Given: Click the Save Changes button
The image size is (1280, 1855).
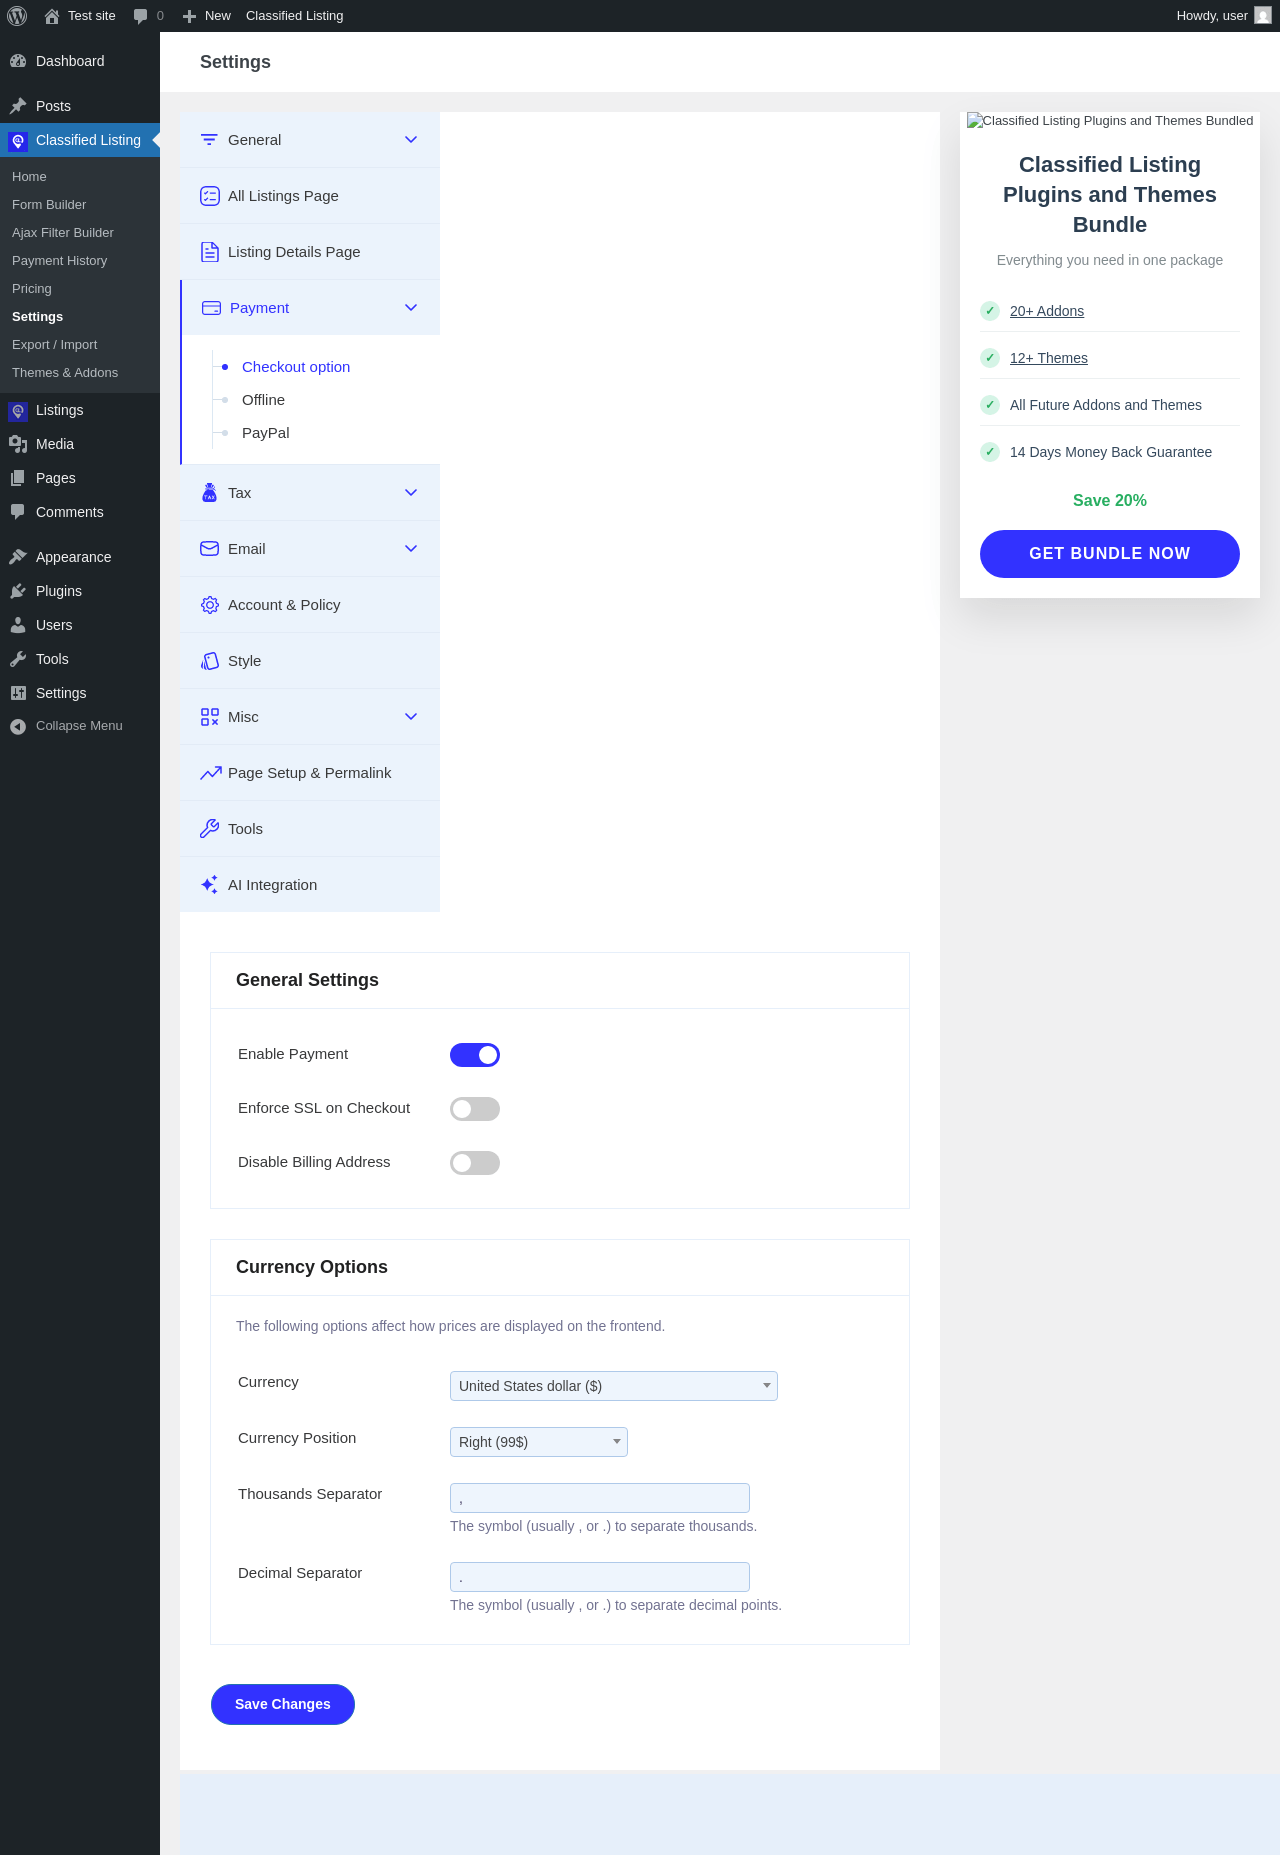Looking at the screenshot, I should [283, 1705].
